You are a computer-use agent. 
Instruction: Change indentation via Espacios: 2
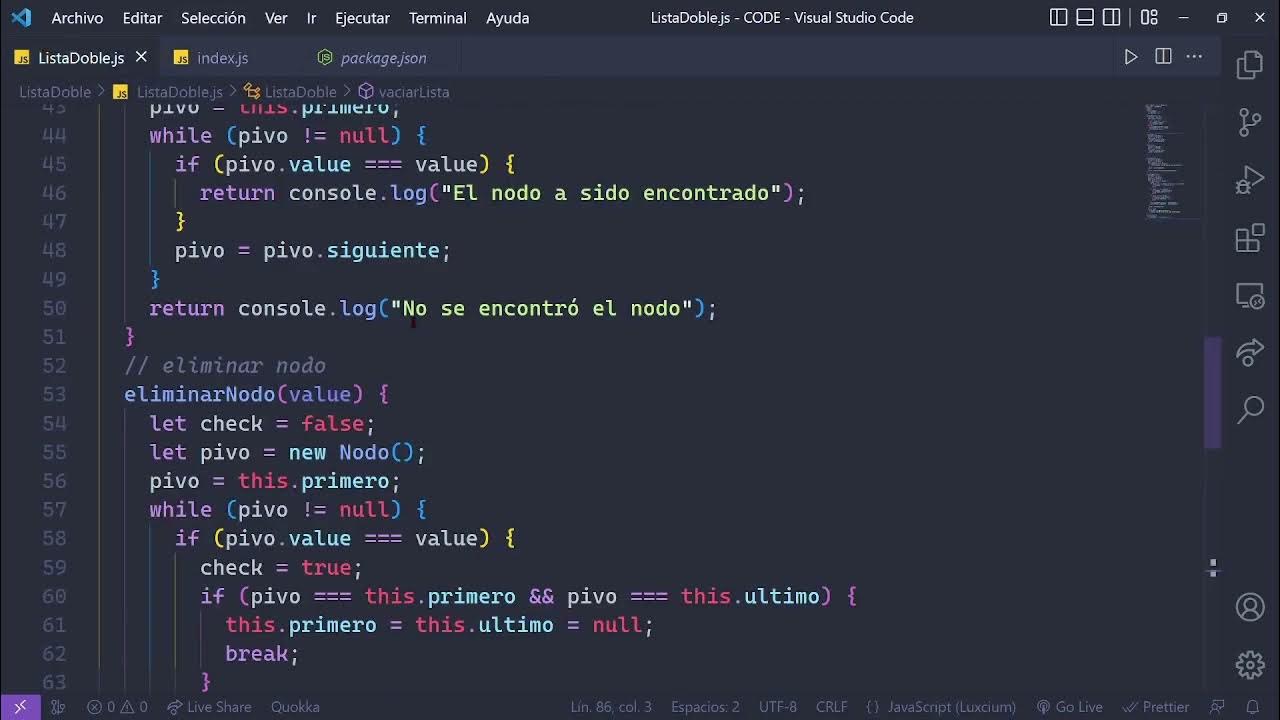(x=705, y=707)
